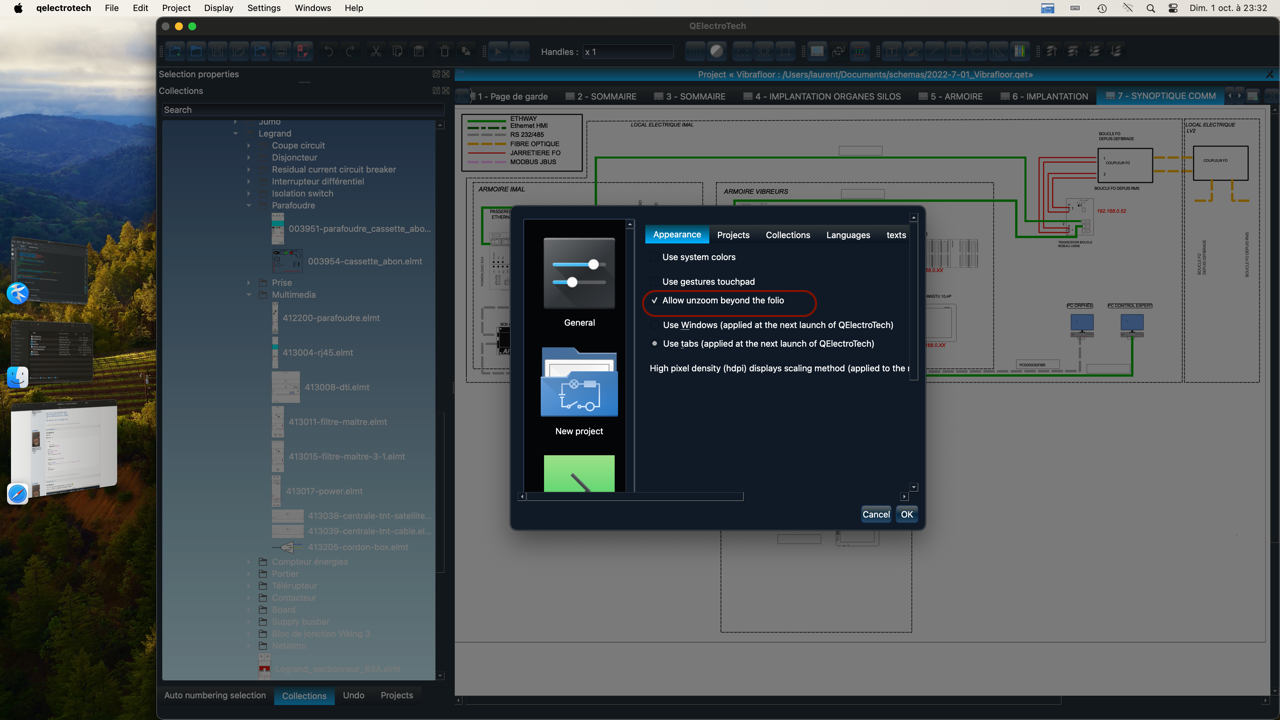Switch to the Languages settings tab
Screen dimensions: 1280x720
(848, 235)
